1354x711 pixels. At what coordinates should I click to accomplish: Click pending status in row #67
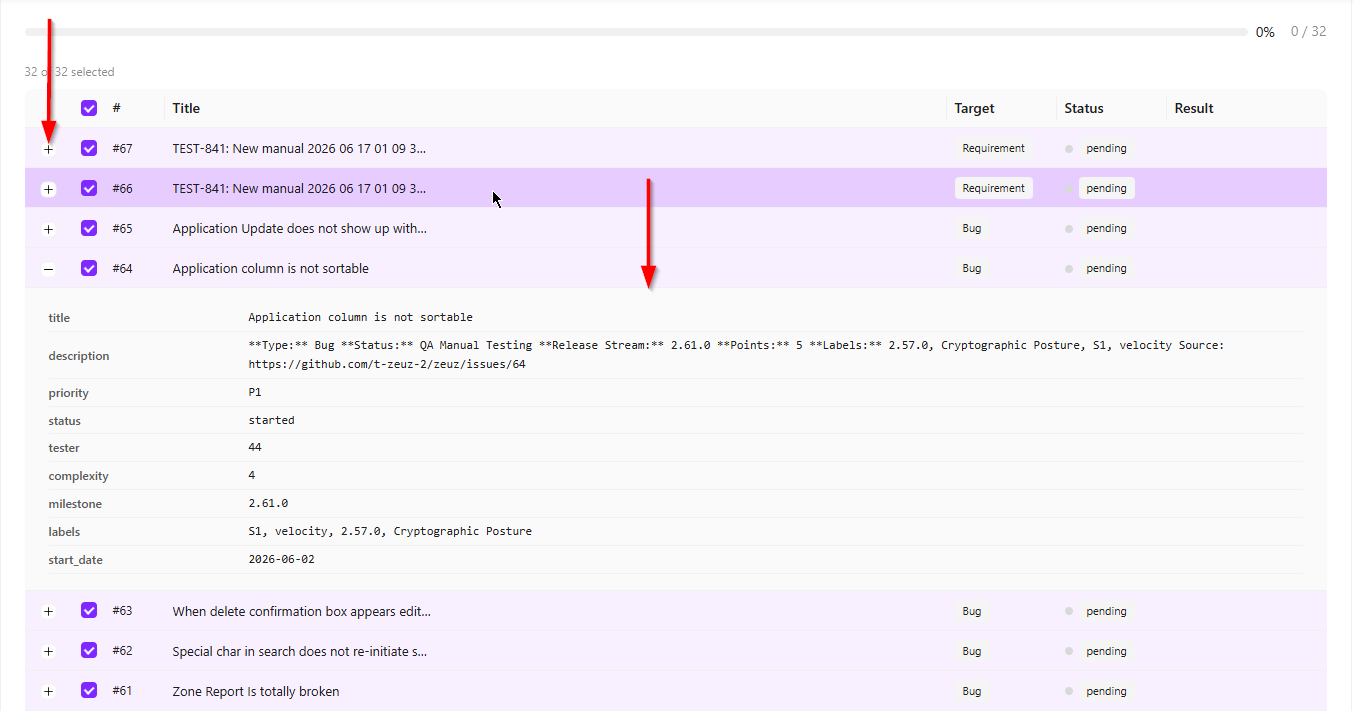[x=1106, y=148]
